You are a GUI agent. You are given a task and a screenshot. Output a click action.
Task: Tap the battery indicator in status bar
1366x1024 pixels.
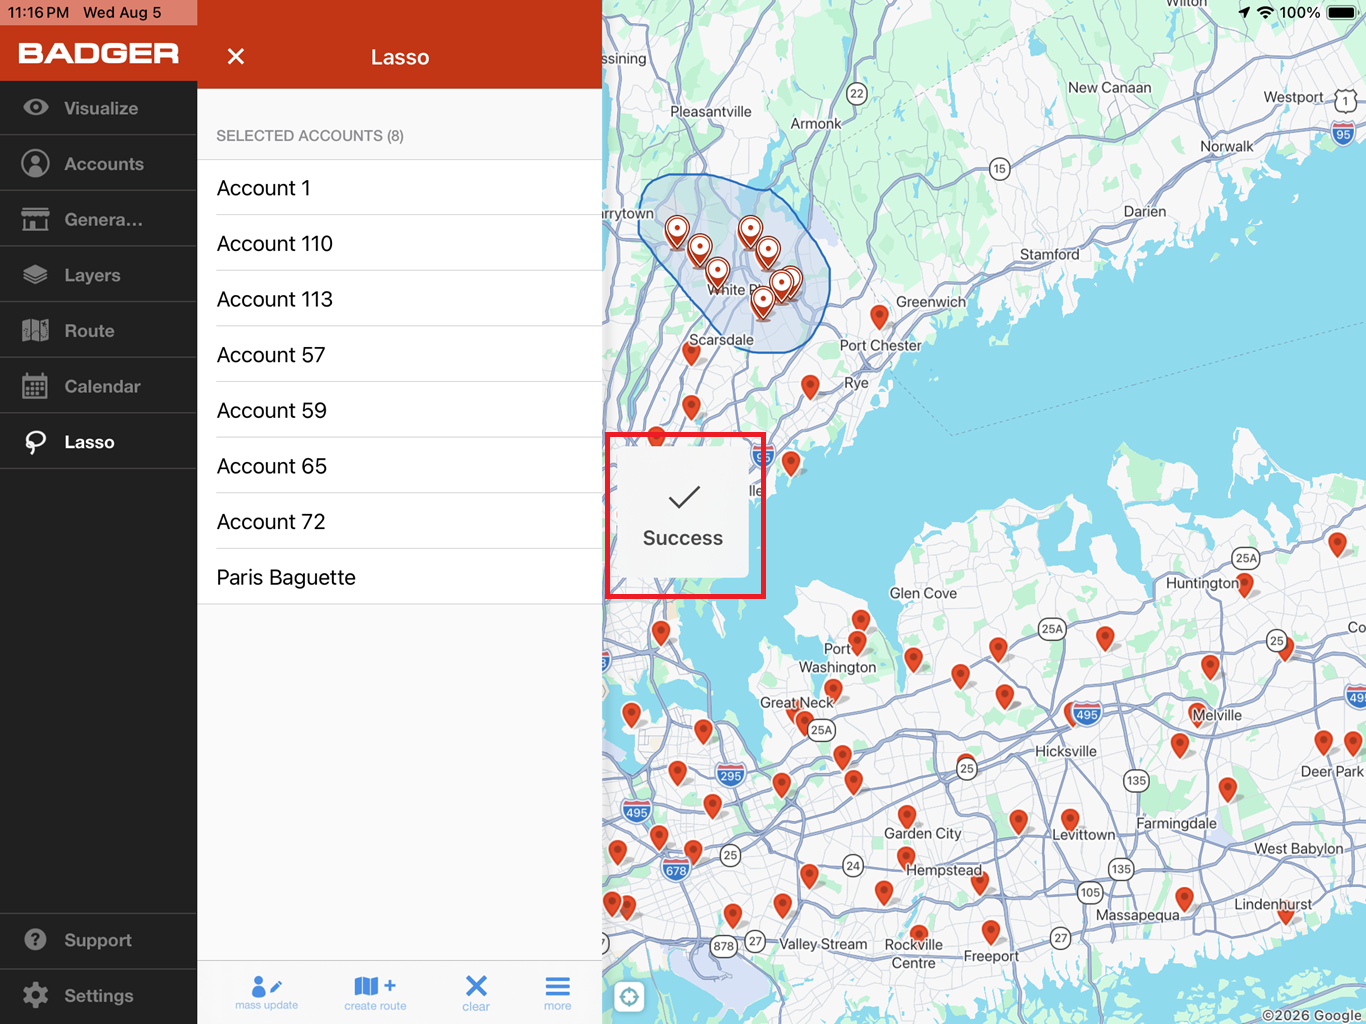(1342, 13)
